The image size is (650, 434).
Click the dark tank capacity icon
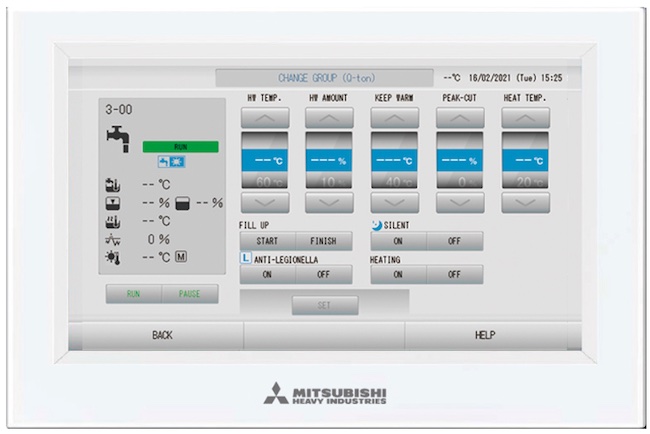[182, 203]
